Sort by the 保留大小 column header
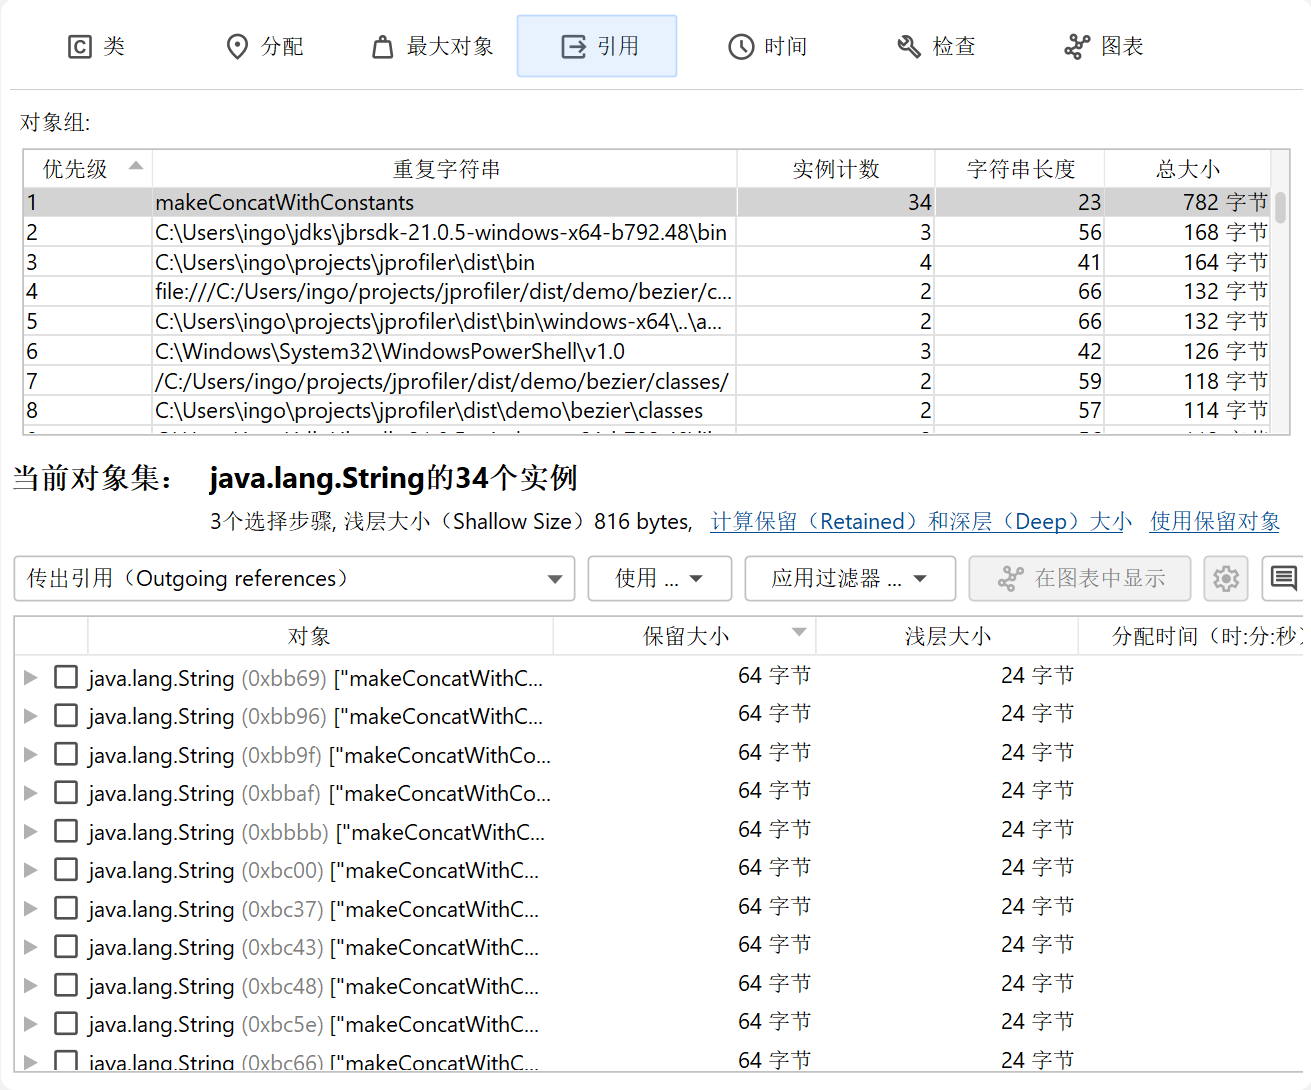1311x1090 pixels. 685,636
